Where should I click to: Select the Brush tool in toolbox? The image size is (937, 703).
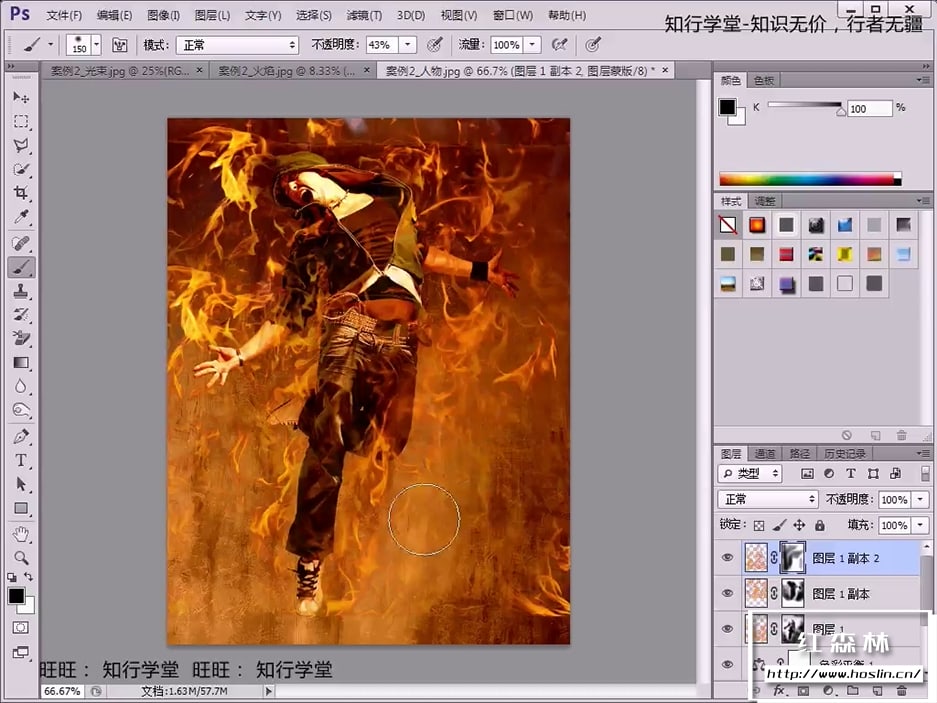[x=21, y=267]
